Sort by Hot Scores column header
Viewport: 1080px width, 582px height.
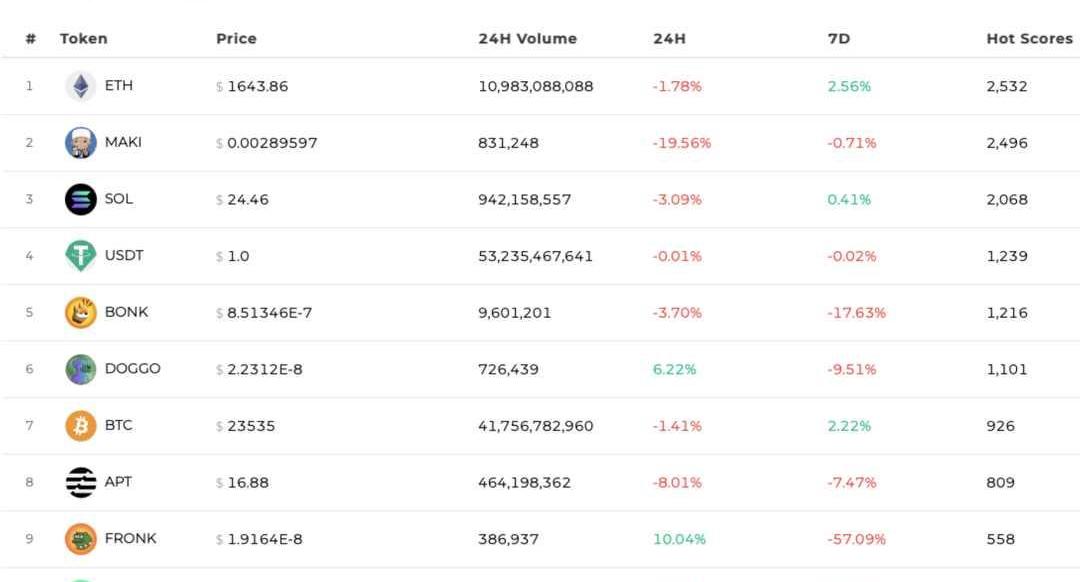click(1029, 39)
